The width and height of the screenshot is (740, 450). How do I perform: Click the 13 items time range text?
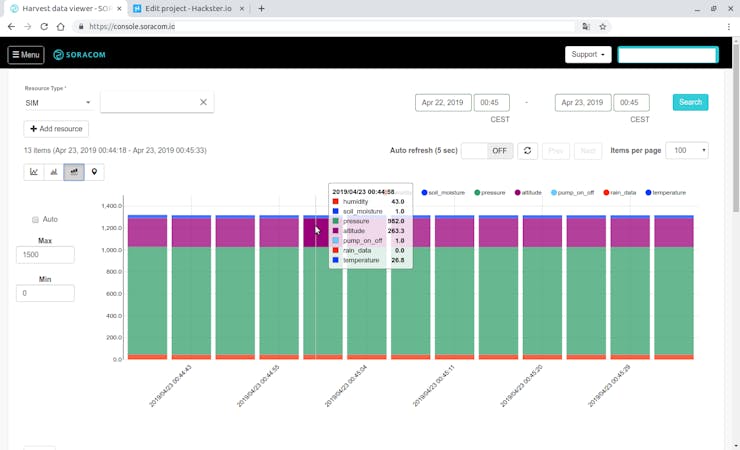pyautogui.click(x=115, y=150)
